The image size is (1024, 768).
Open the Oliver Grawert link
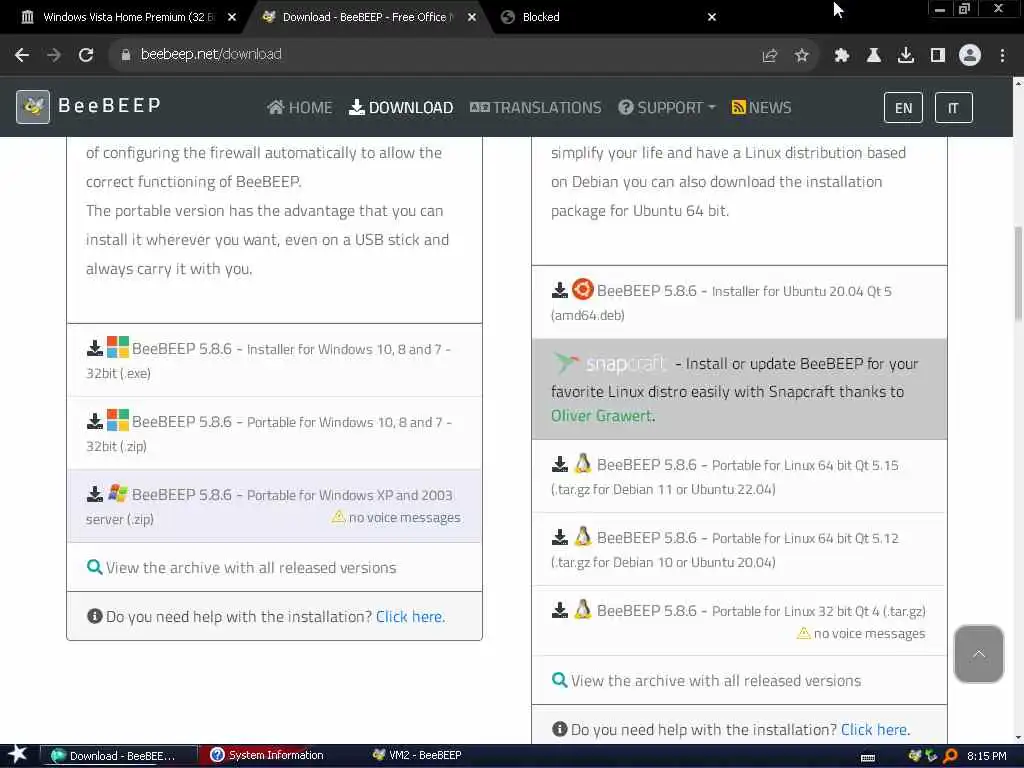602,416
